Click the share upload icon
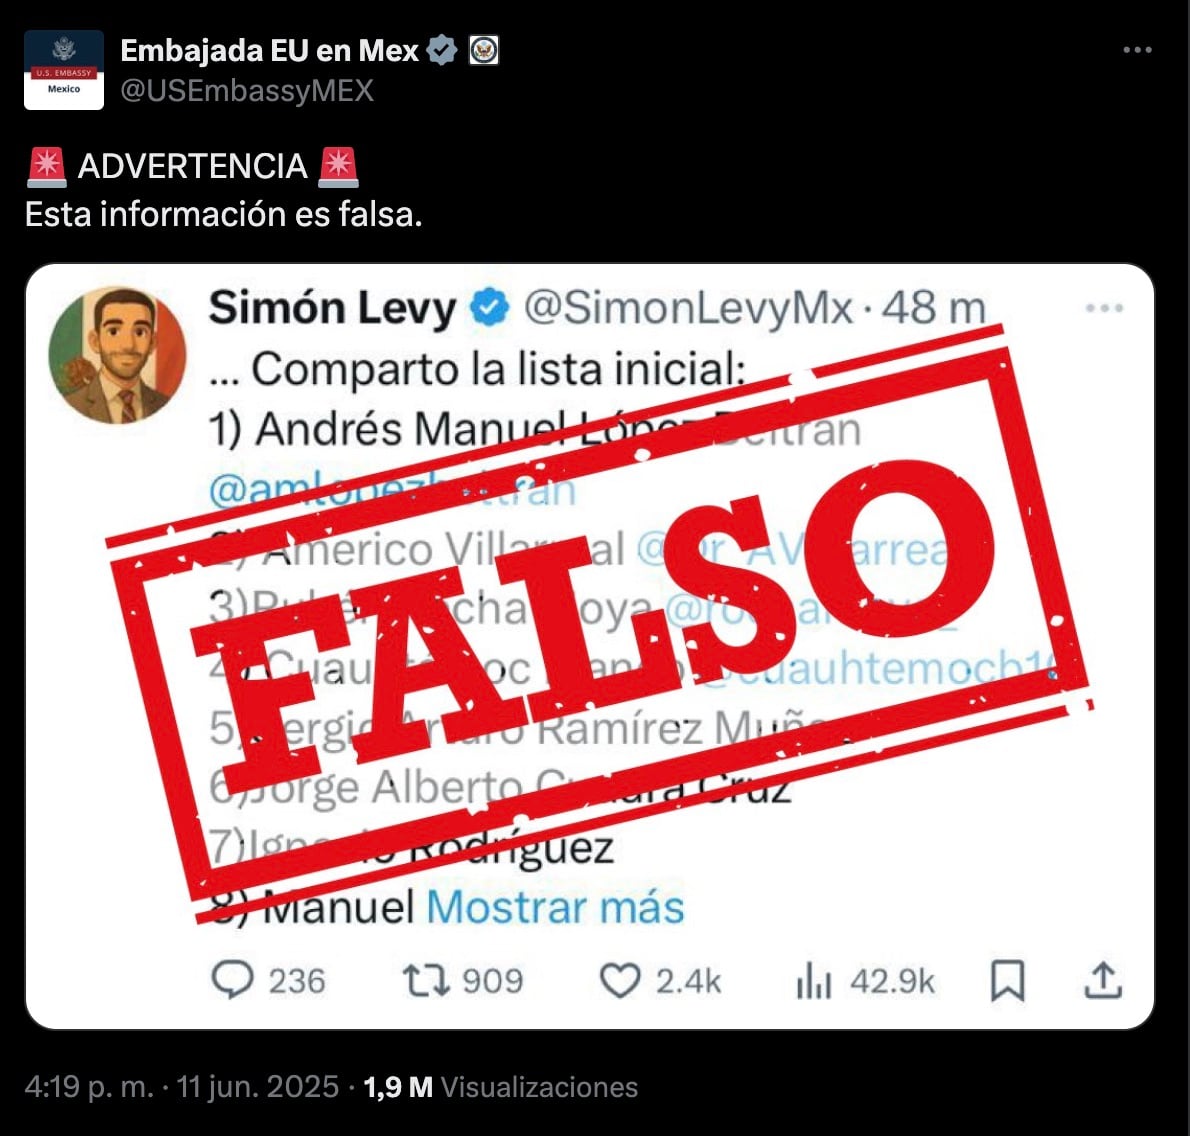 pos(1103,980)
